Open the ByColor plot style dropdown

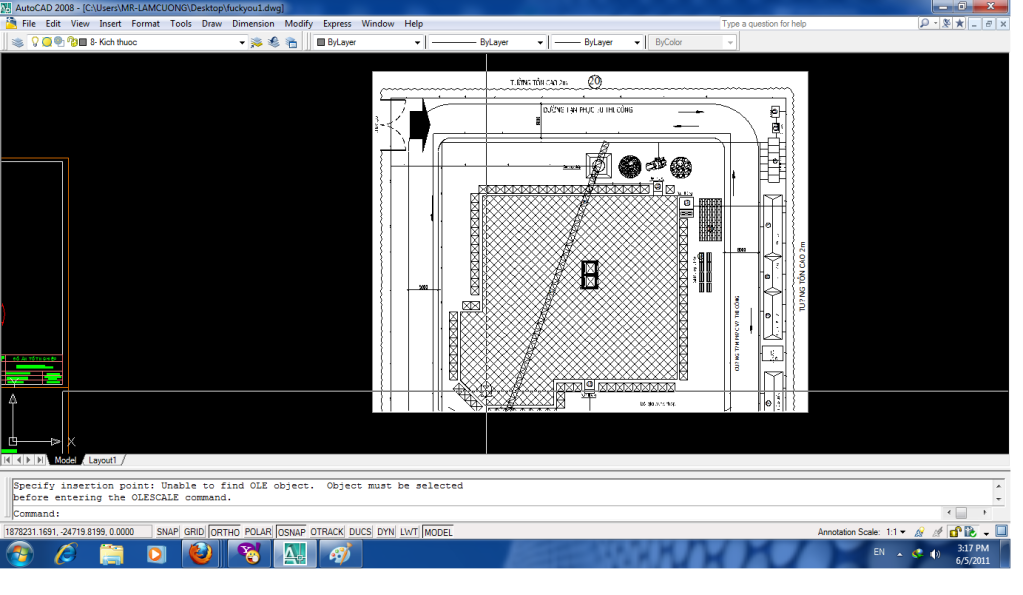pyautogui.click(x=729, y=42)
